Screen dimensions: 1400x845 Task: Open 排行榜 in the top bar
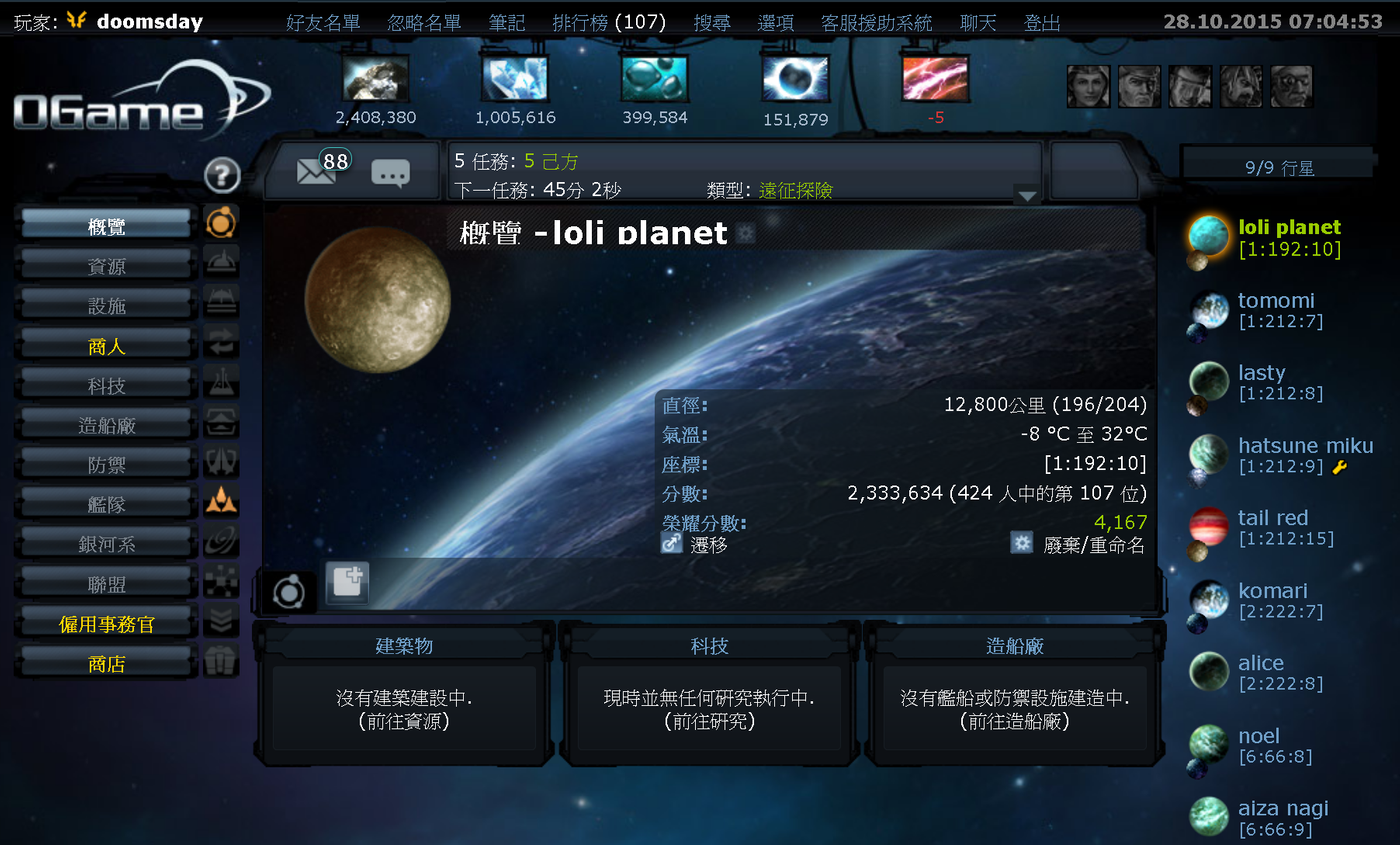[609, 22]
